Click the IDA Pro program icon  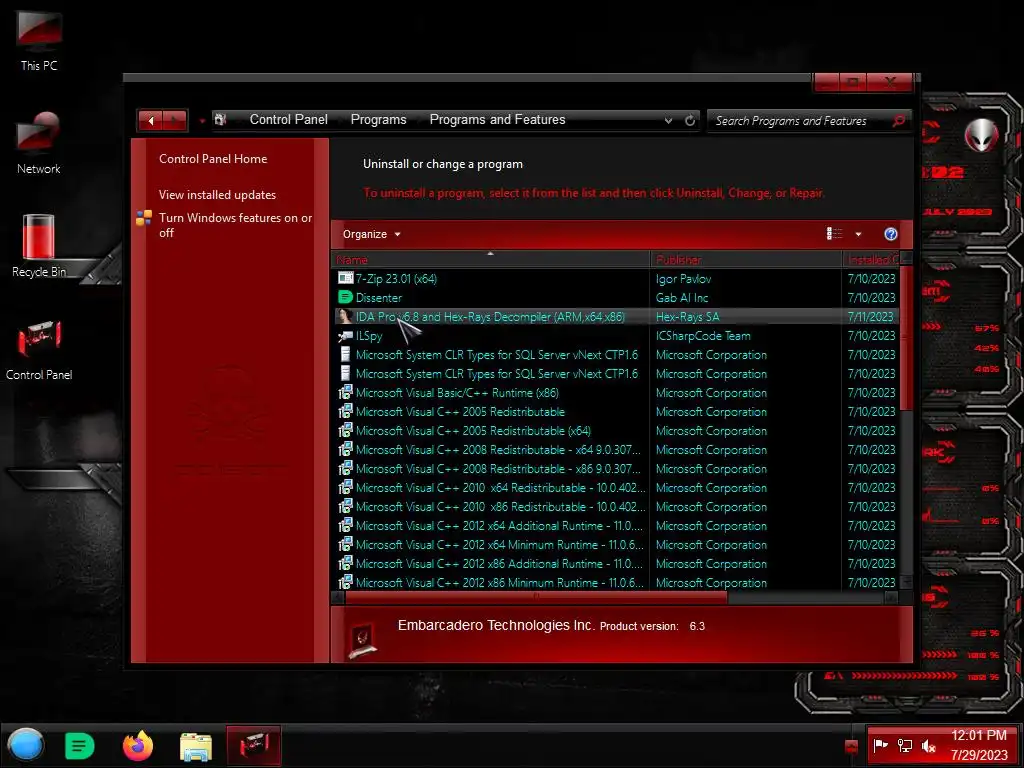[345, 317]
